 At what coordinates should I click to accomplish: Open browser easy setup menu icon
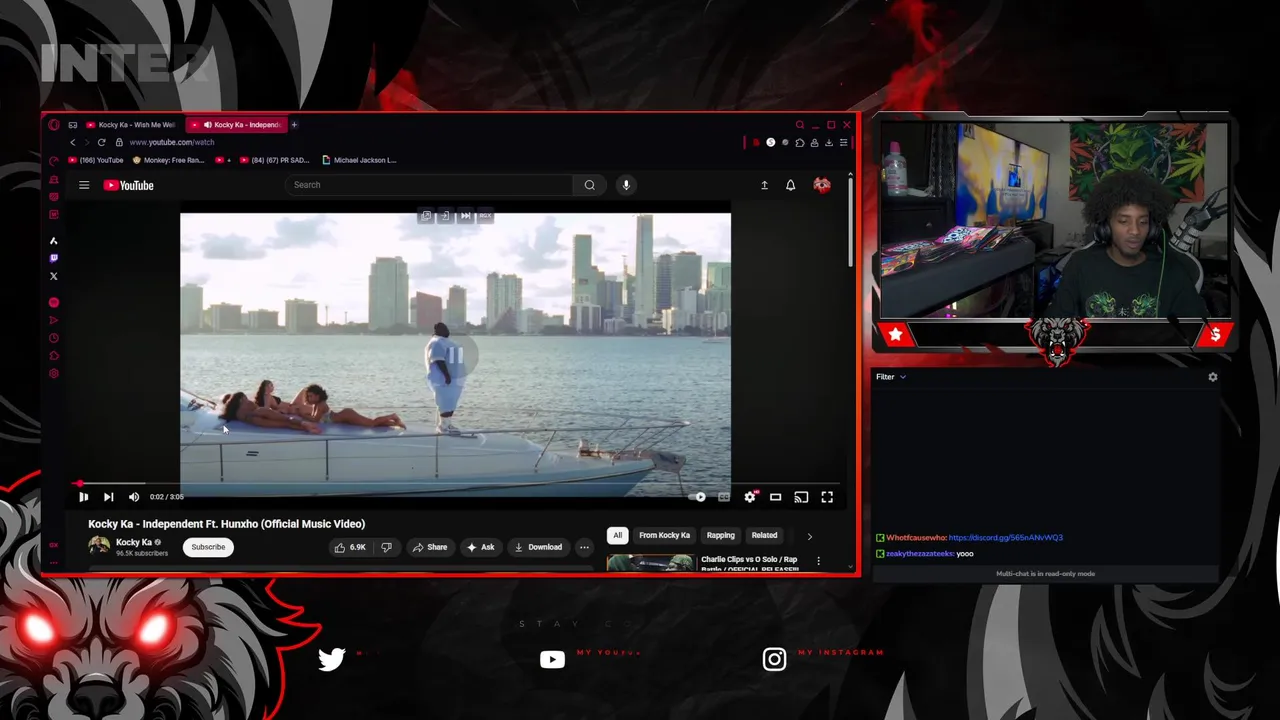(843, 143)
